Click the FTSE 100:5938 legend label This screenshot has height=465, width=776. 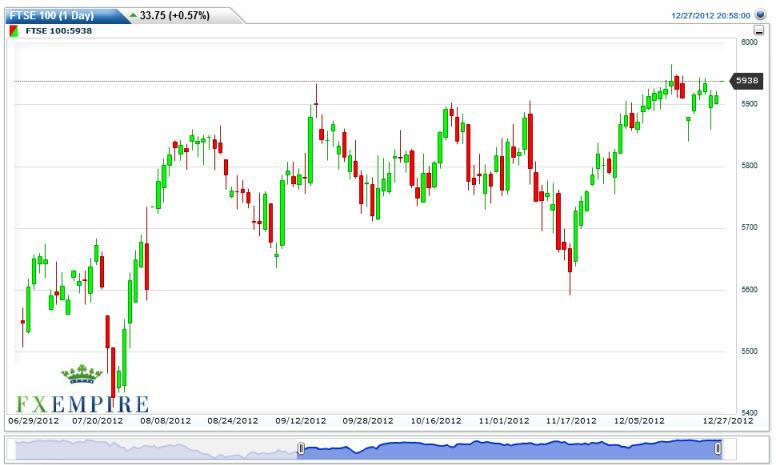point(60,31)
